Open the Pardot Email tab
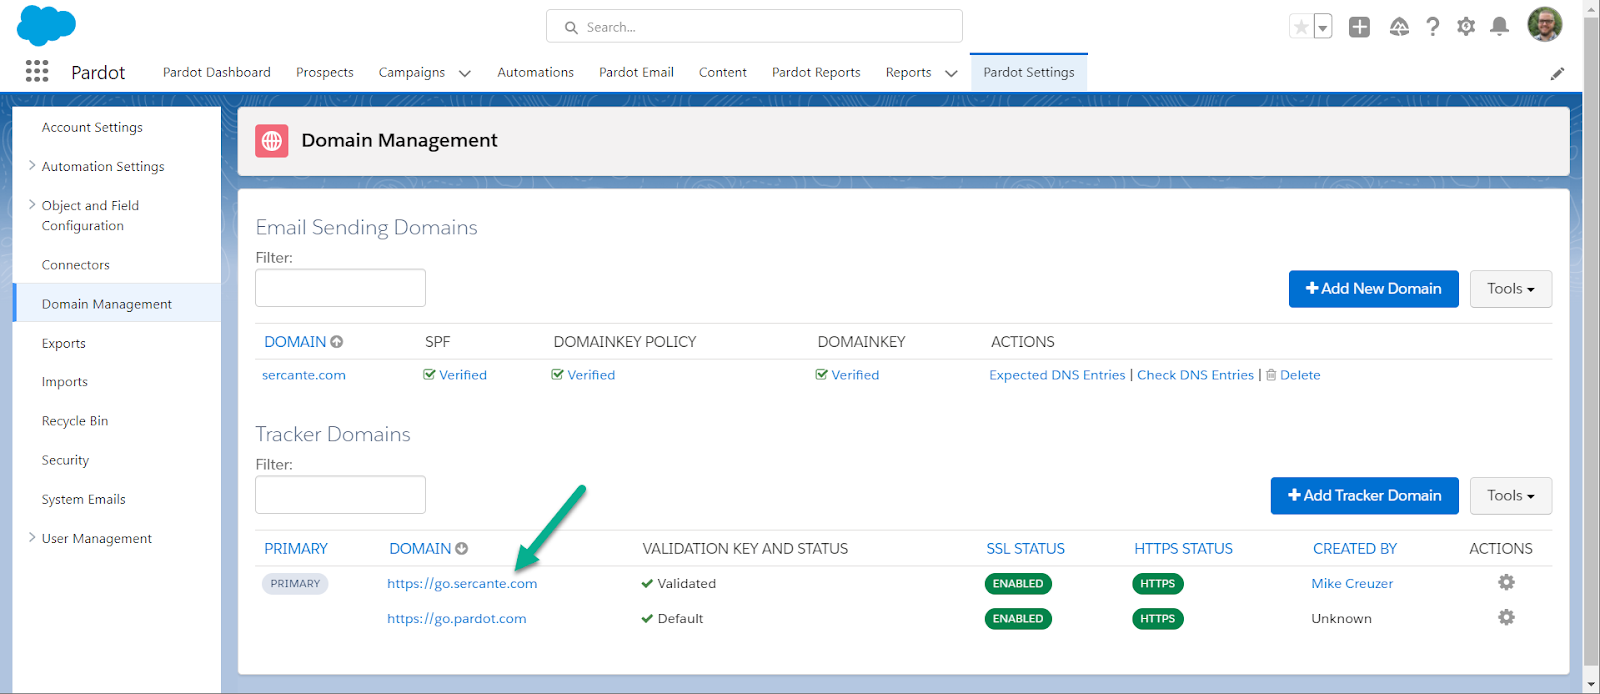Screen dimensions: 1600x694 (x=636, y=72)
